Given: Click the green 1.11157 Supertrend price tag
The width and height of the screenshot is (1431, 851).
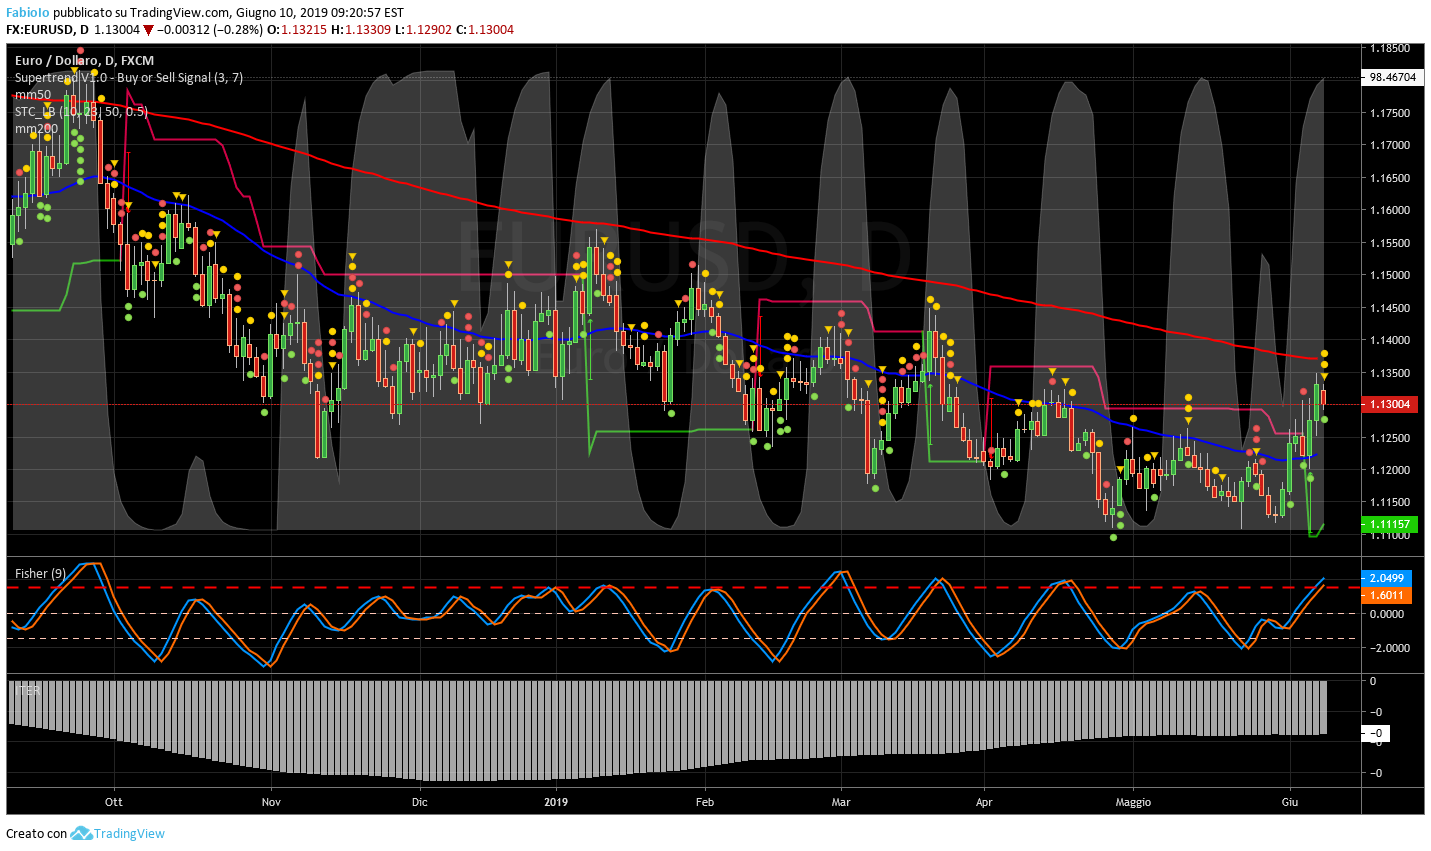Looking at the screenshot, I should [1392, 524].
